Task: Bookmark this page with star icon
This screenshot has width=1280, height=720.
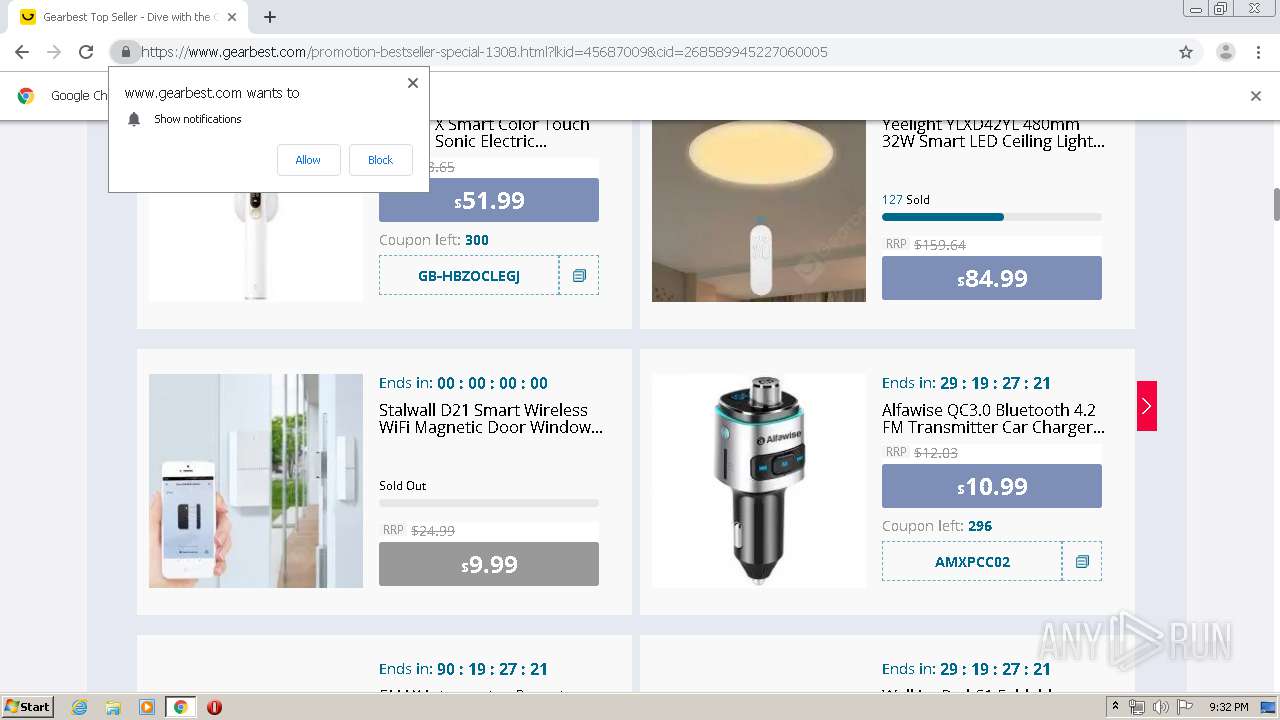Action: (1186, 52)
